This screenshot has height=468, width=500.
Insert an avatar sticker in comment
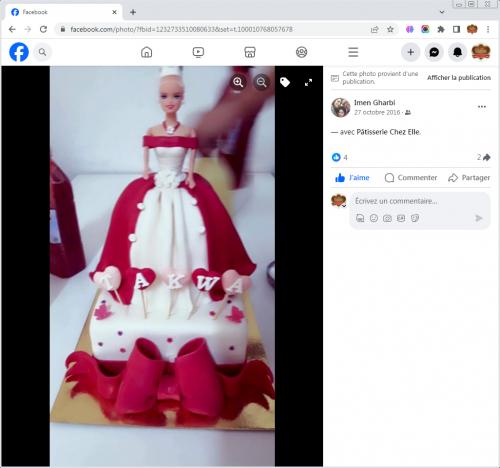click(x=360, y=218)
